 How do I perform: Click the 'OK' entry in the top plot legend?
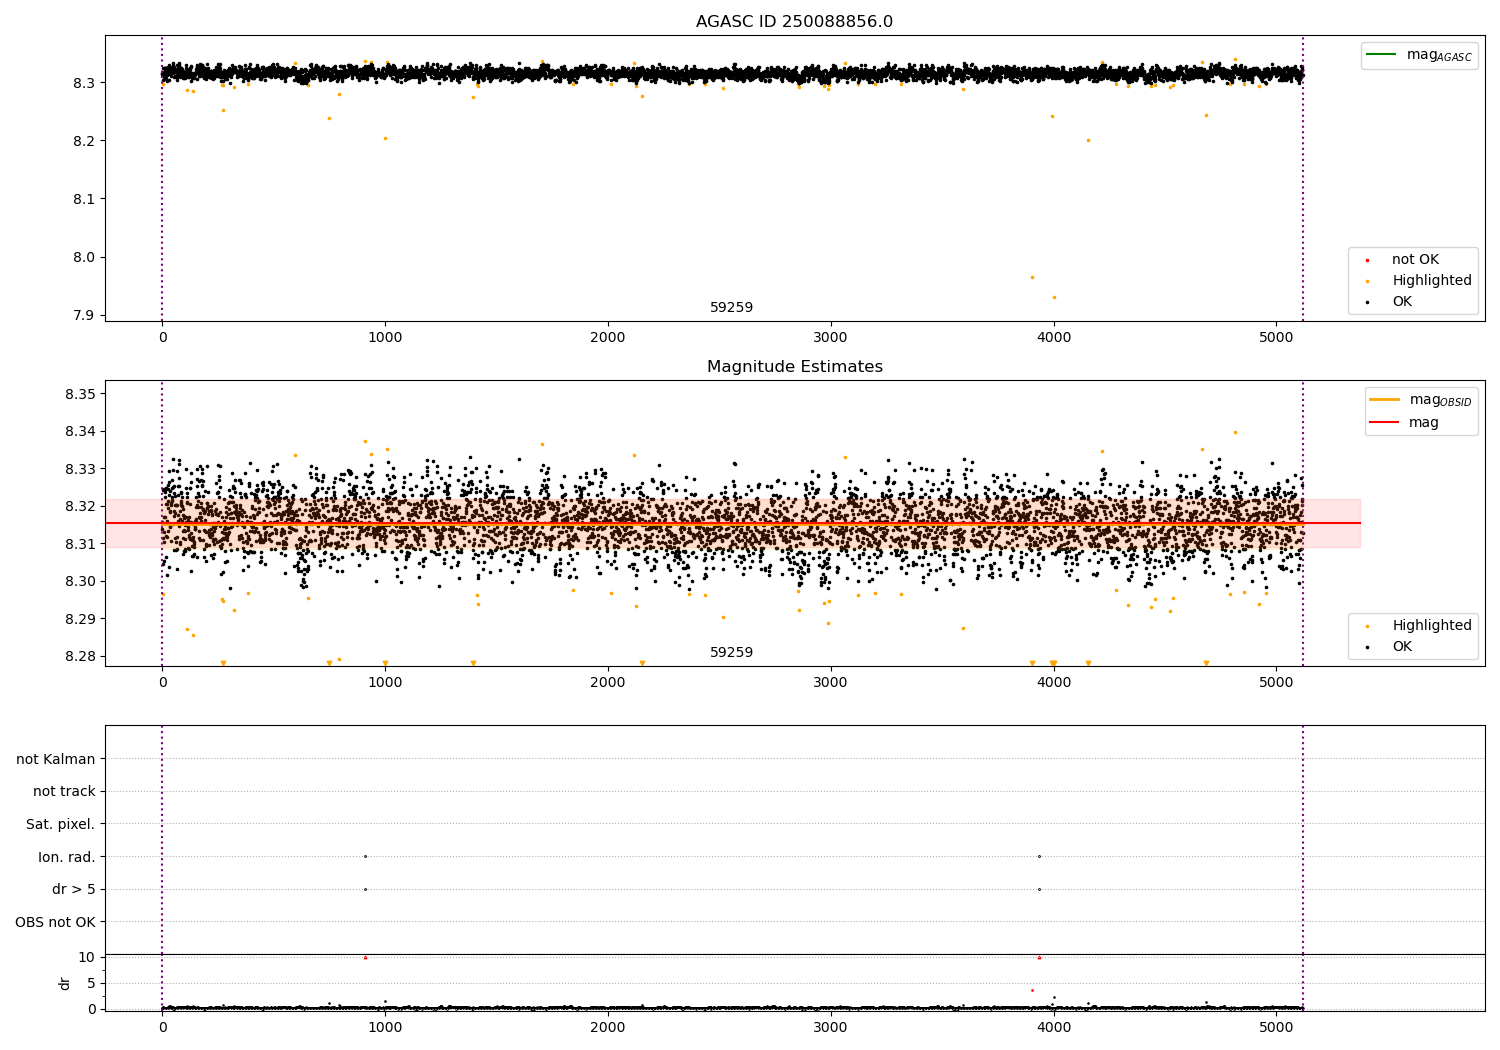point(1402,302)
